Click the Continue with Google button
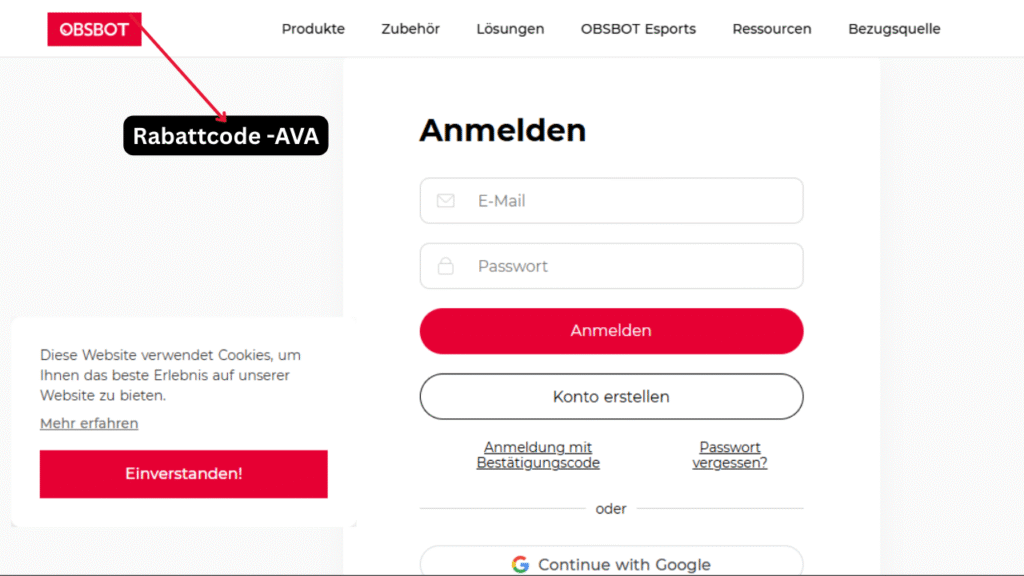The height and width of the screenshot is (576, 1024). click(611, 564)
